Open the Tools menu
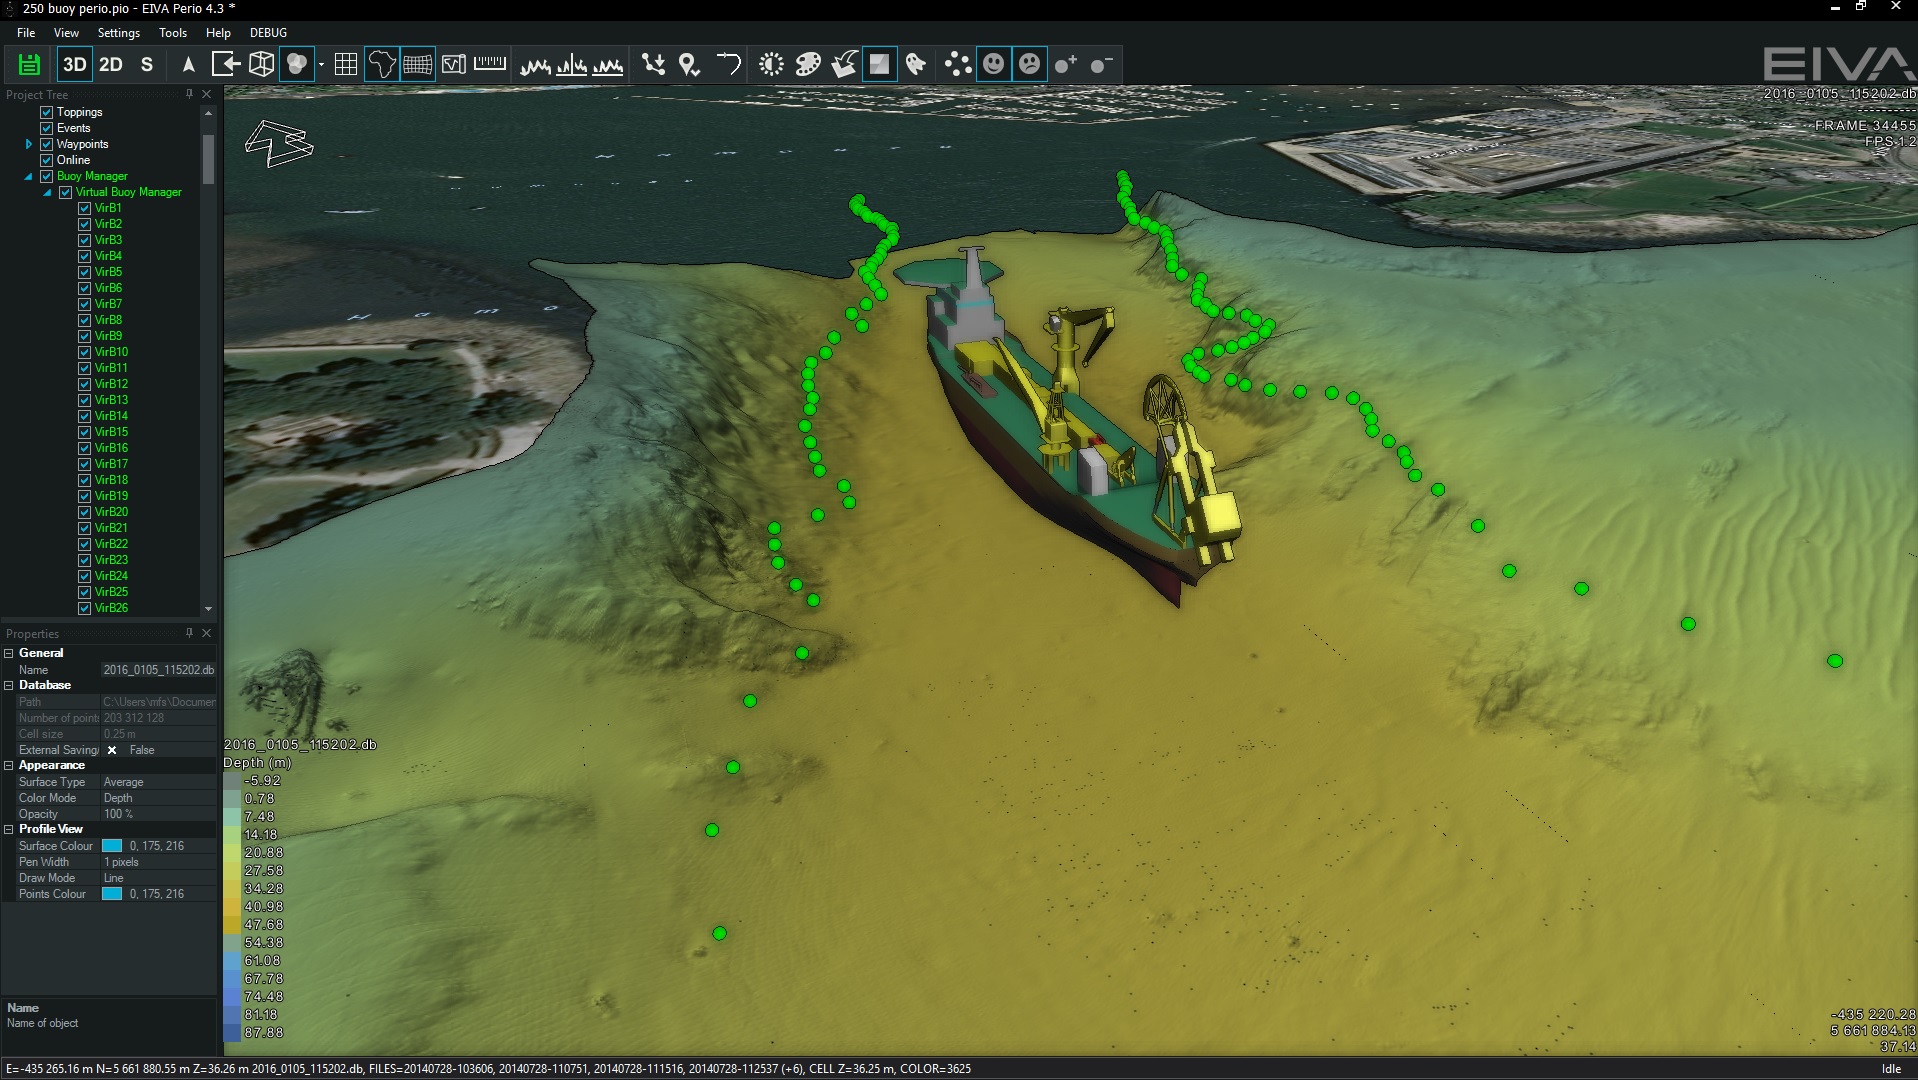The width and height of the screenshot is (1918, 1080). (x=172, y=33)
